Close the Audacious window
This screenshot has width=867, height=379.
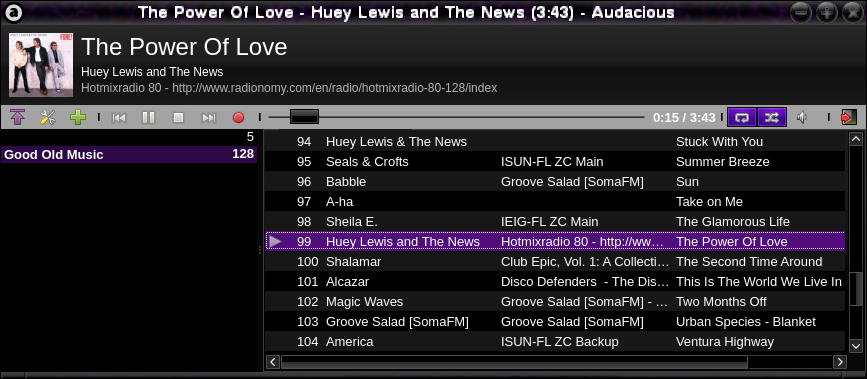(853, 12)
